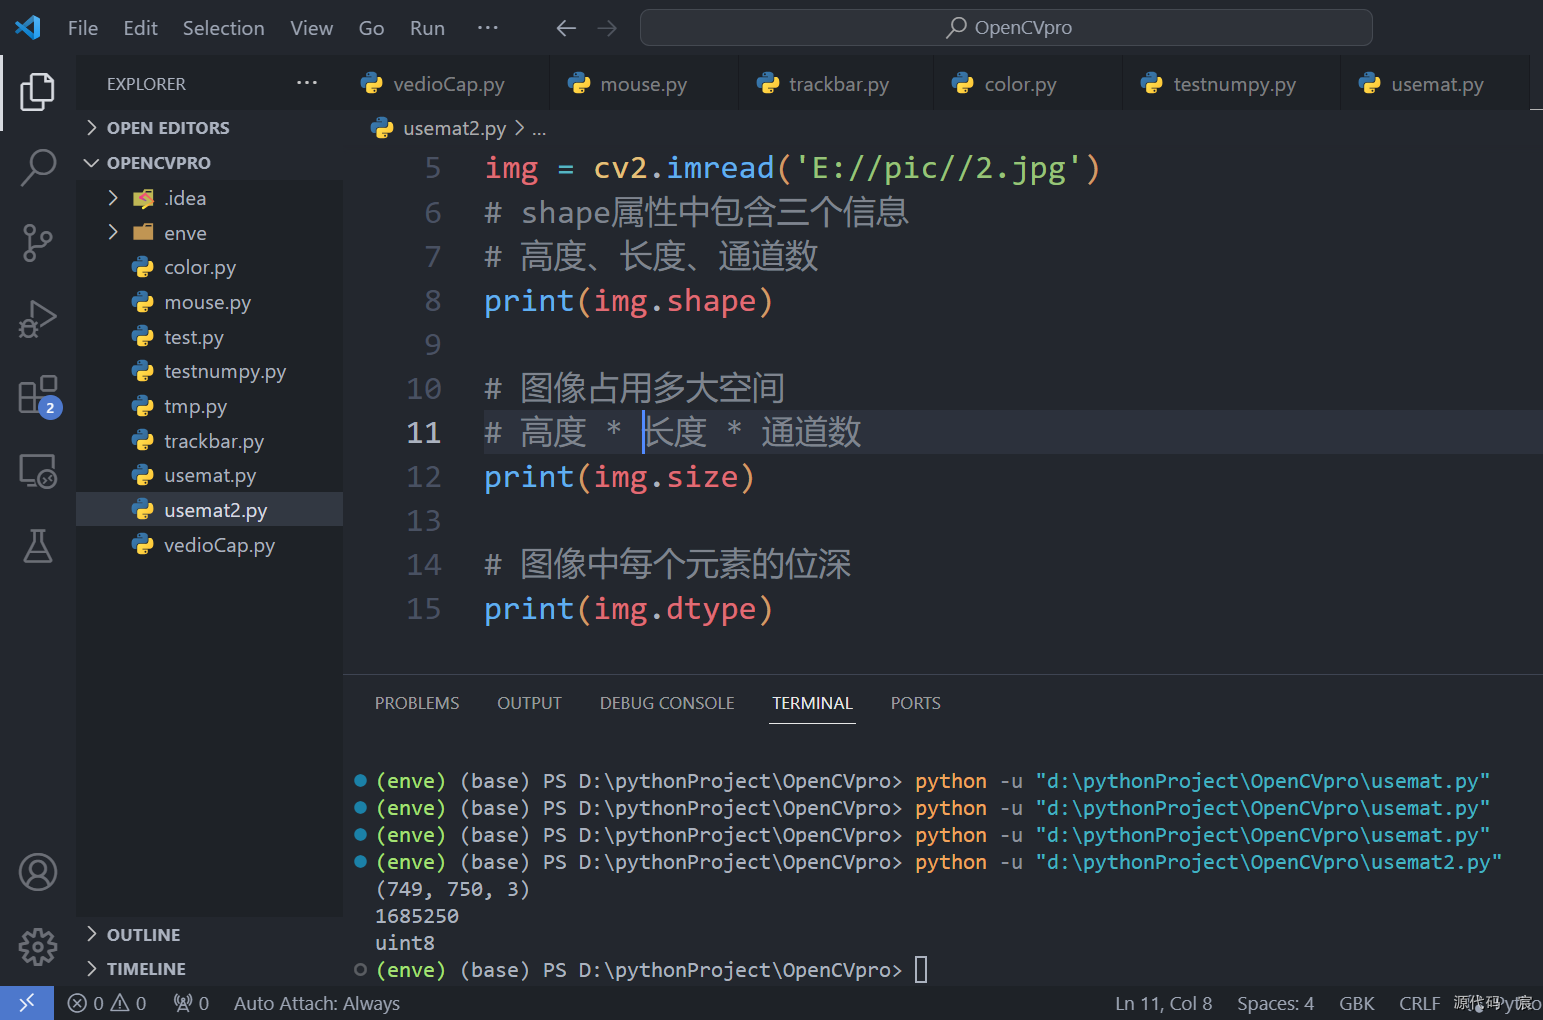Open color.py in the explorer tree

[x=209, y=267]
